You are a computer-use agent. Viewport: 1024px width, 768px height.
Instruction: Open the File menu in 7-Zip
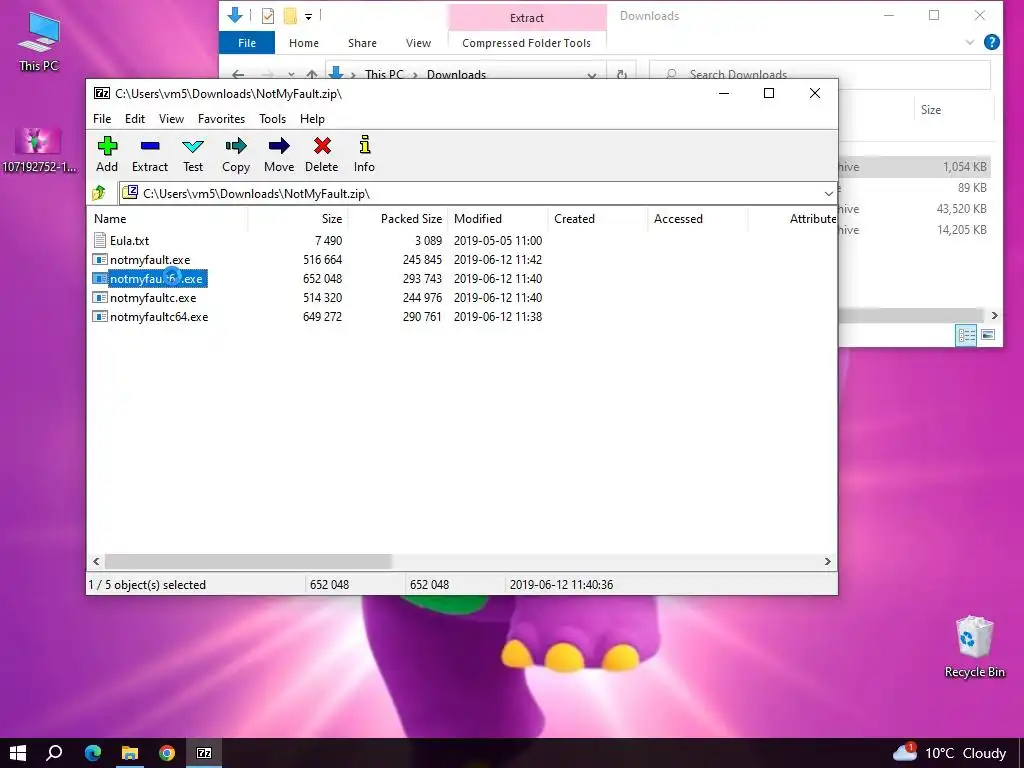(102, 119)
